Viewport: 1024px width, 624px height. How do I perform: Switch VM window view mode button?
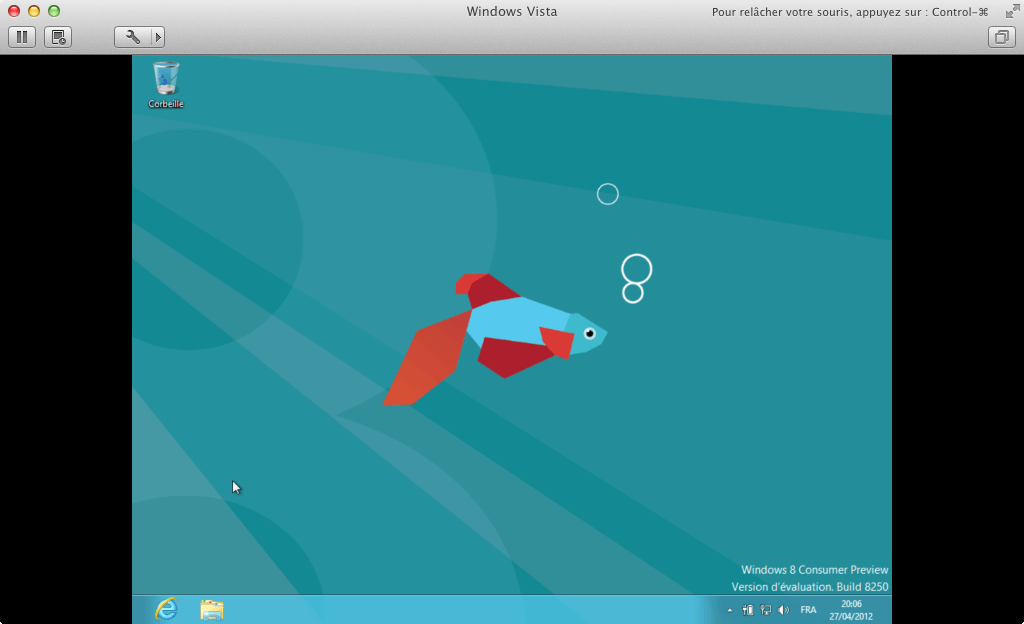pyautogui.click(x=1001, y=37)
